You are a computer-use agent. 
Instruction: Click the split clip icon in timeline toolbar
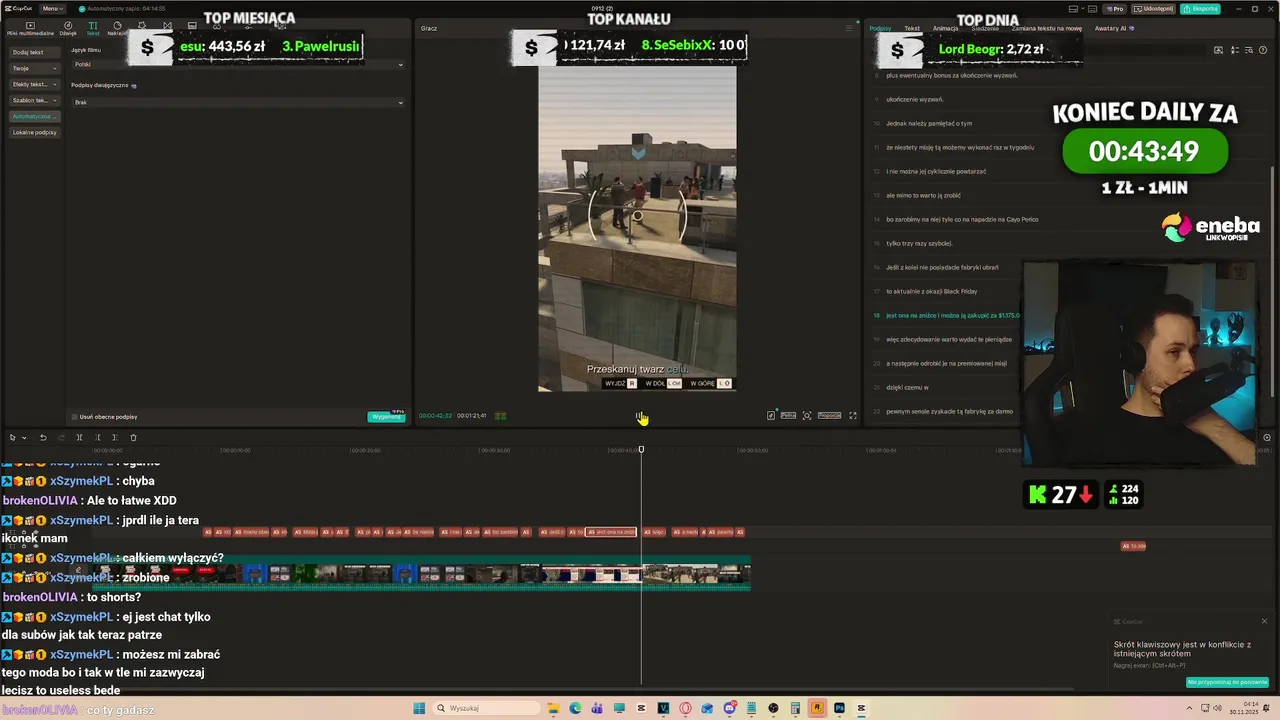[x=79, y=437]
